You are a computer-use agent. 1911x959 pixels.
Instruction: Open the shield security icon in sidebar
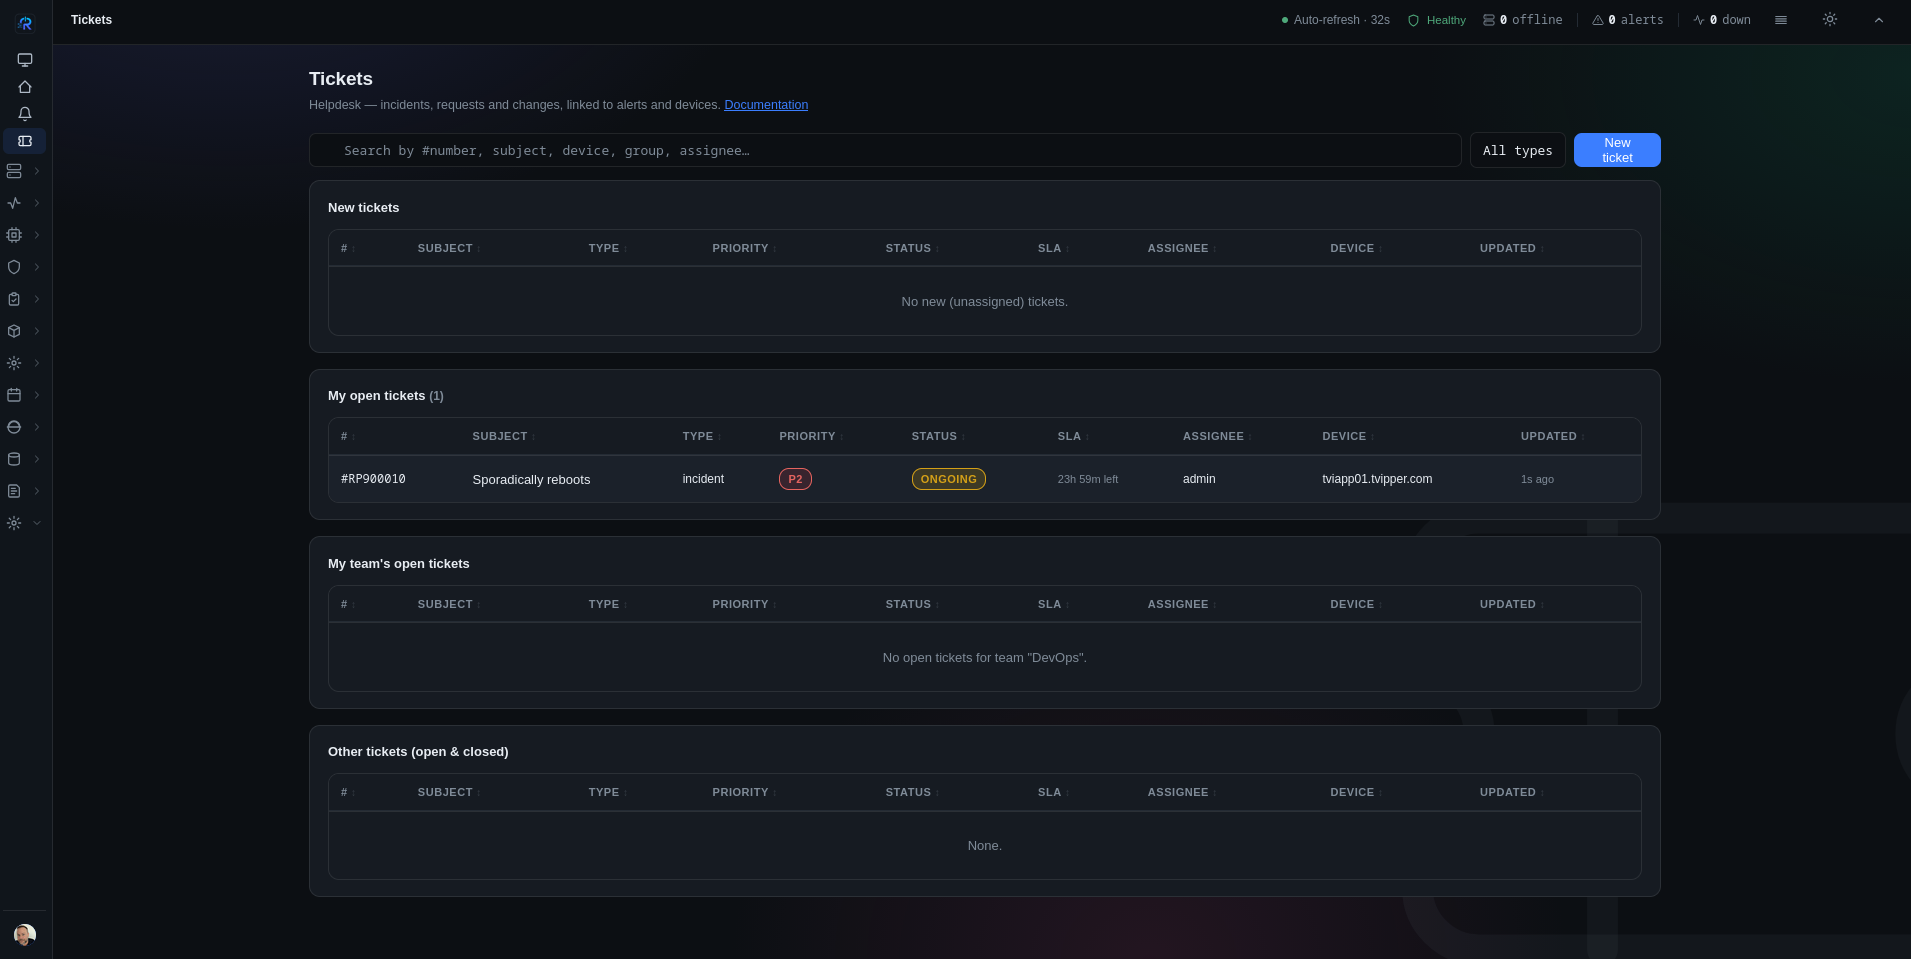pyautogui.click(x=14, y=267)
